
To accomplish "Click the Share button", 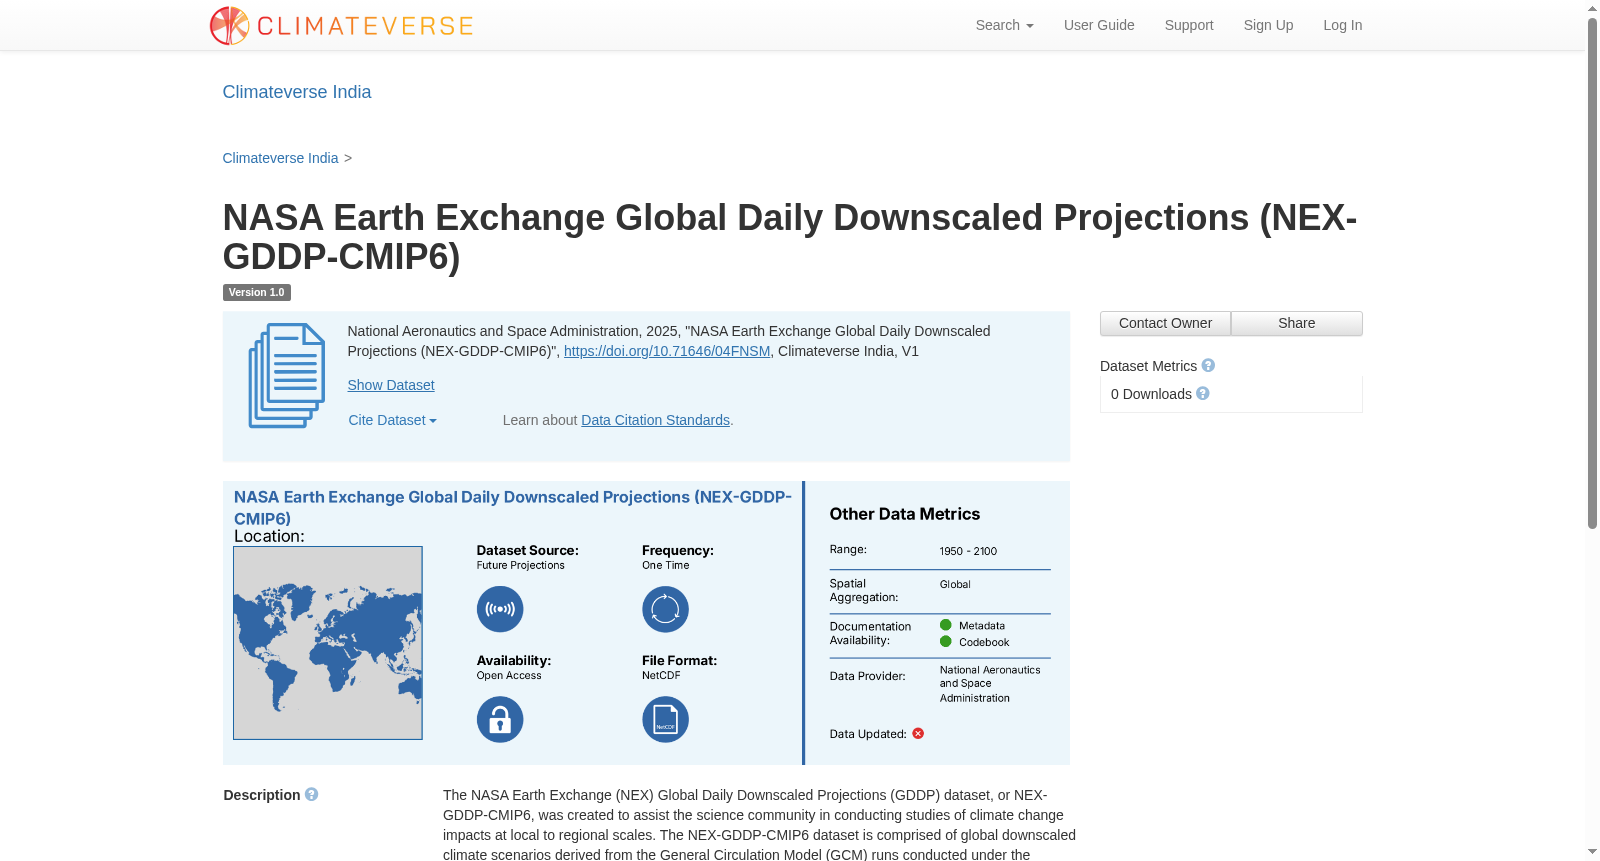I will coord(1296,323).
